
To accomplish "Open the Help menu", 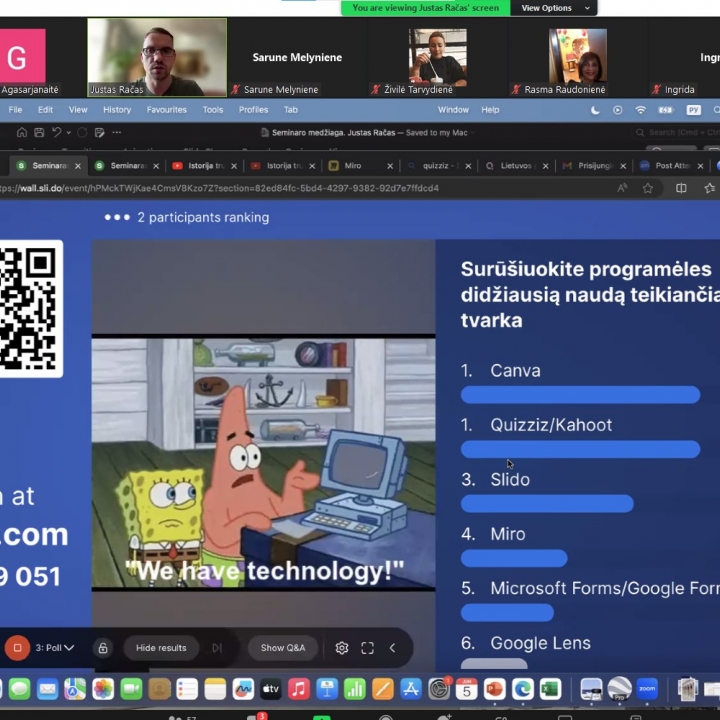I will point(490,110).
